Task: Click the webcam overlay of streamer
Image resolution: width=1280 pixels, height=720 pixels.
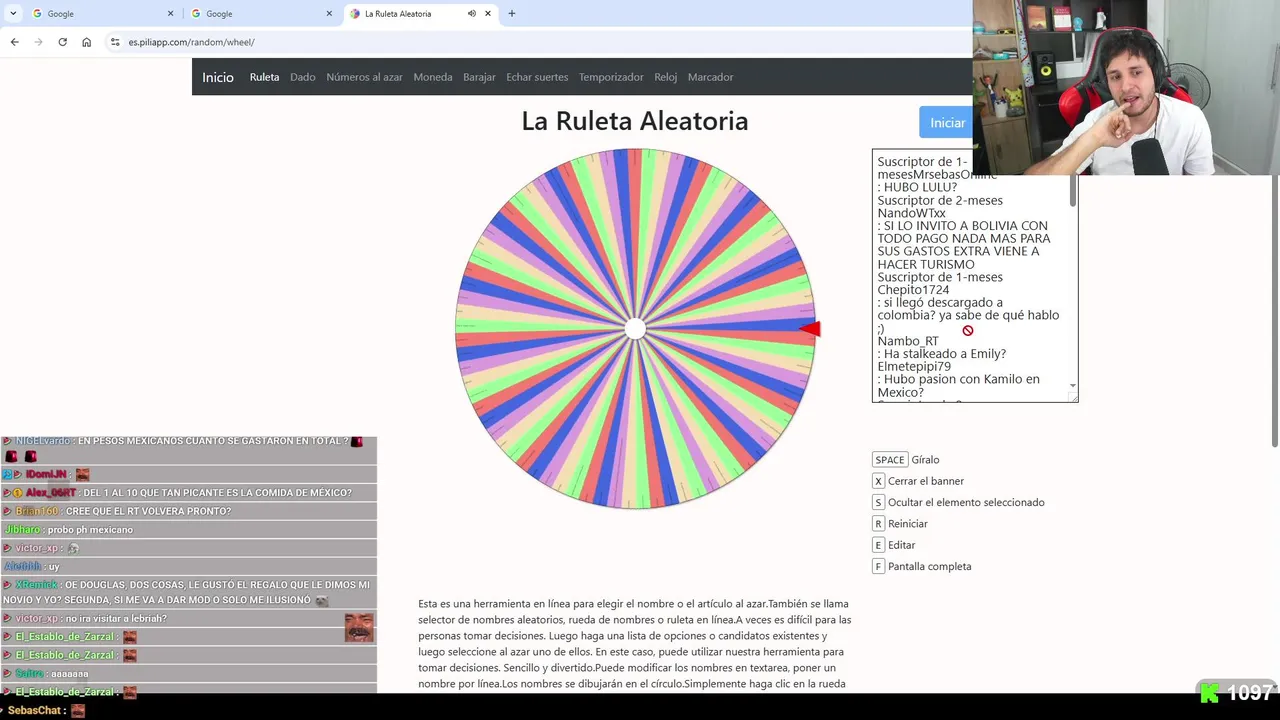Action: click(1126, 88)
